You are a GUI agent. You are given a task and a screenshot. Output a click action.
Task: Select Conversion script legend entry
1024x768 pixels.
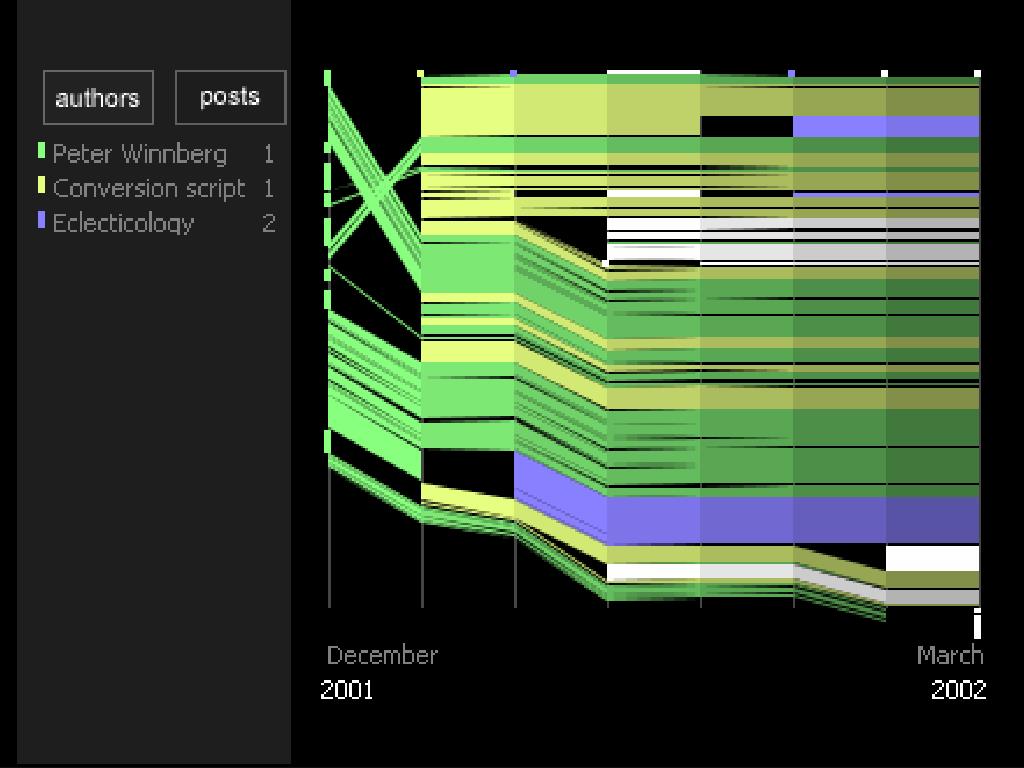[x=149, y=188]
